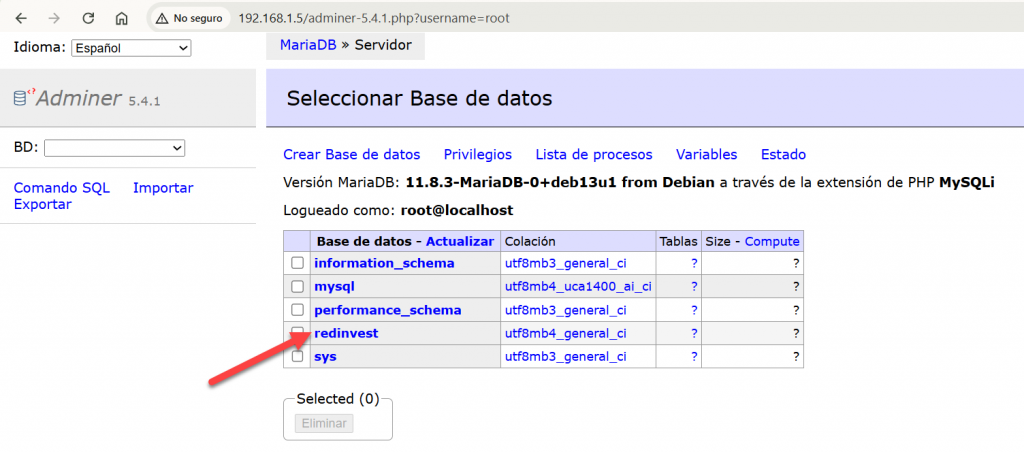
Task: Compute the database sizes
Action: click(x=772, y=241)
